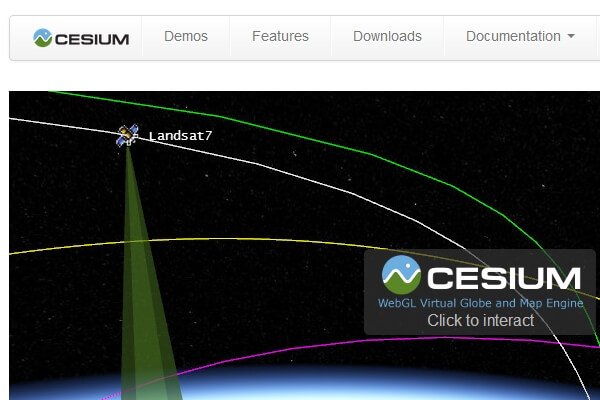
Task: Go to the Features section
Action: [x=280, y=36]
